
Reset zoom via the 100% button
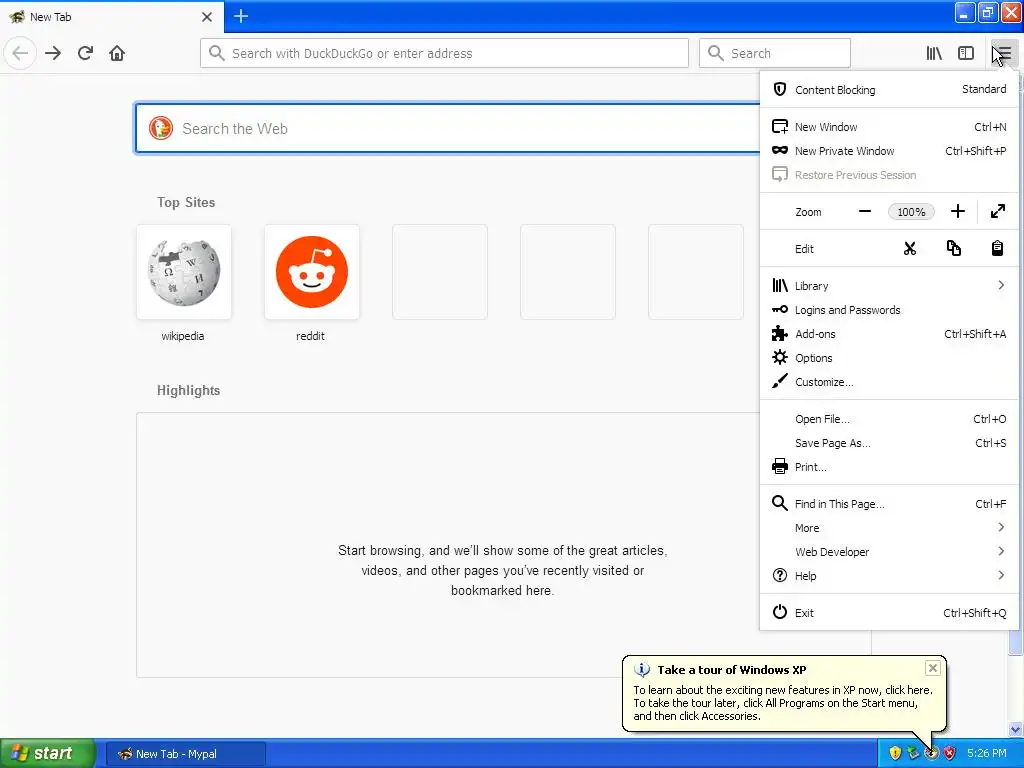point(911,212)
